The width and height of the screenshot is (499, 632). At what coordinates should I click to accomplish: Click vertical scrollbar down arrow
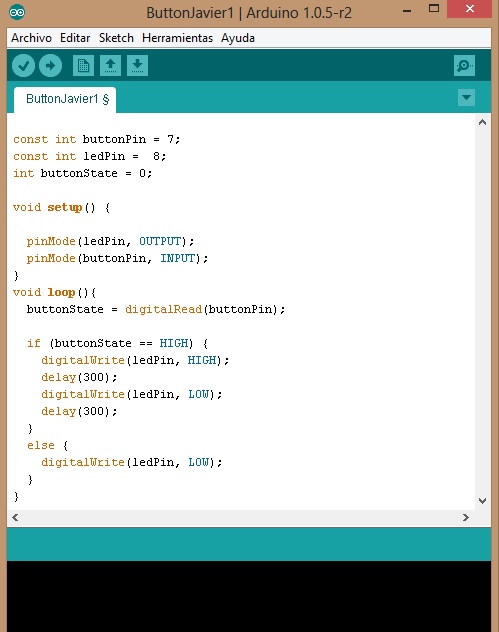click(x=482, y=501)
